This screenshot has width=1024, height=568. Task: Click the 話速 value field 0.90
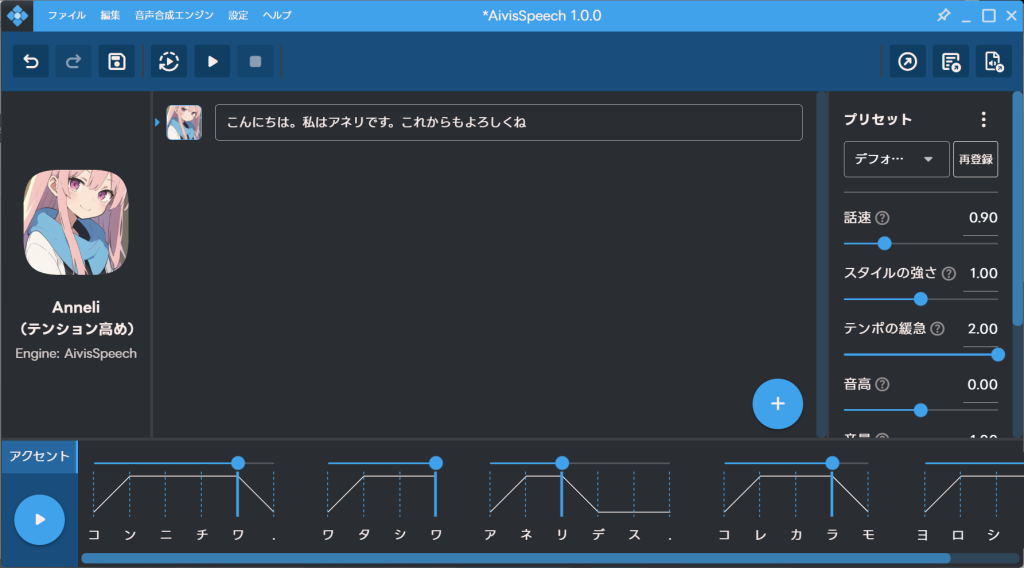coord(980,218)
